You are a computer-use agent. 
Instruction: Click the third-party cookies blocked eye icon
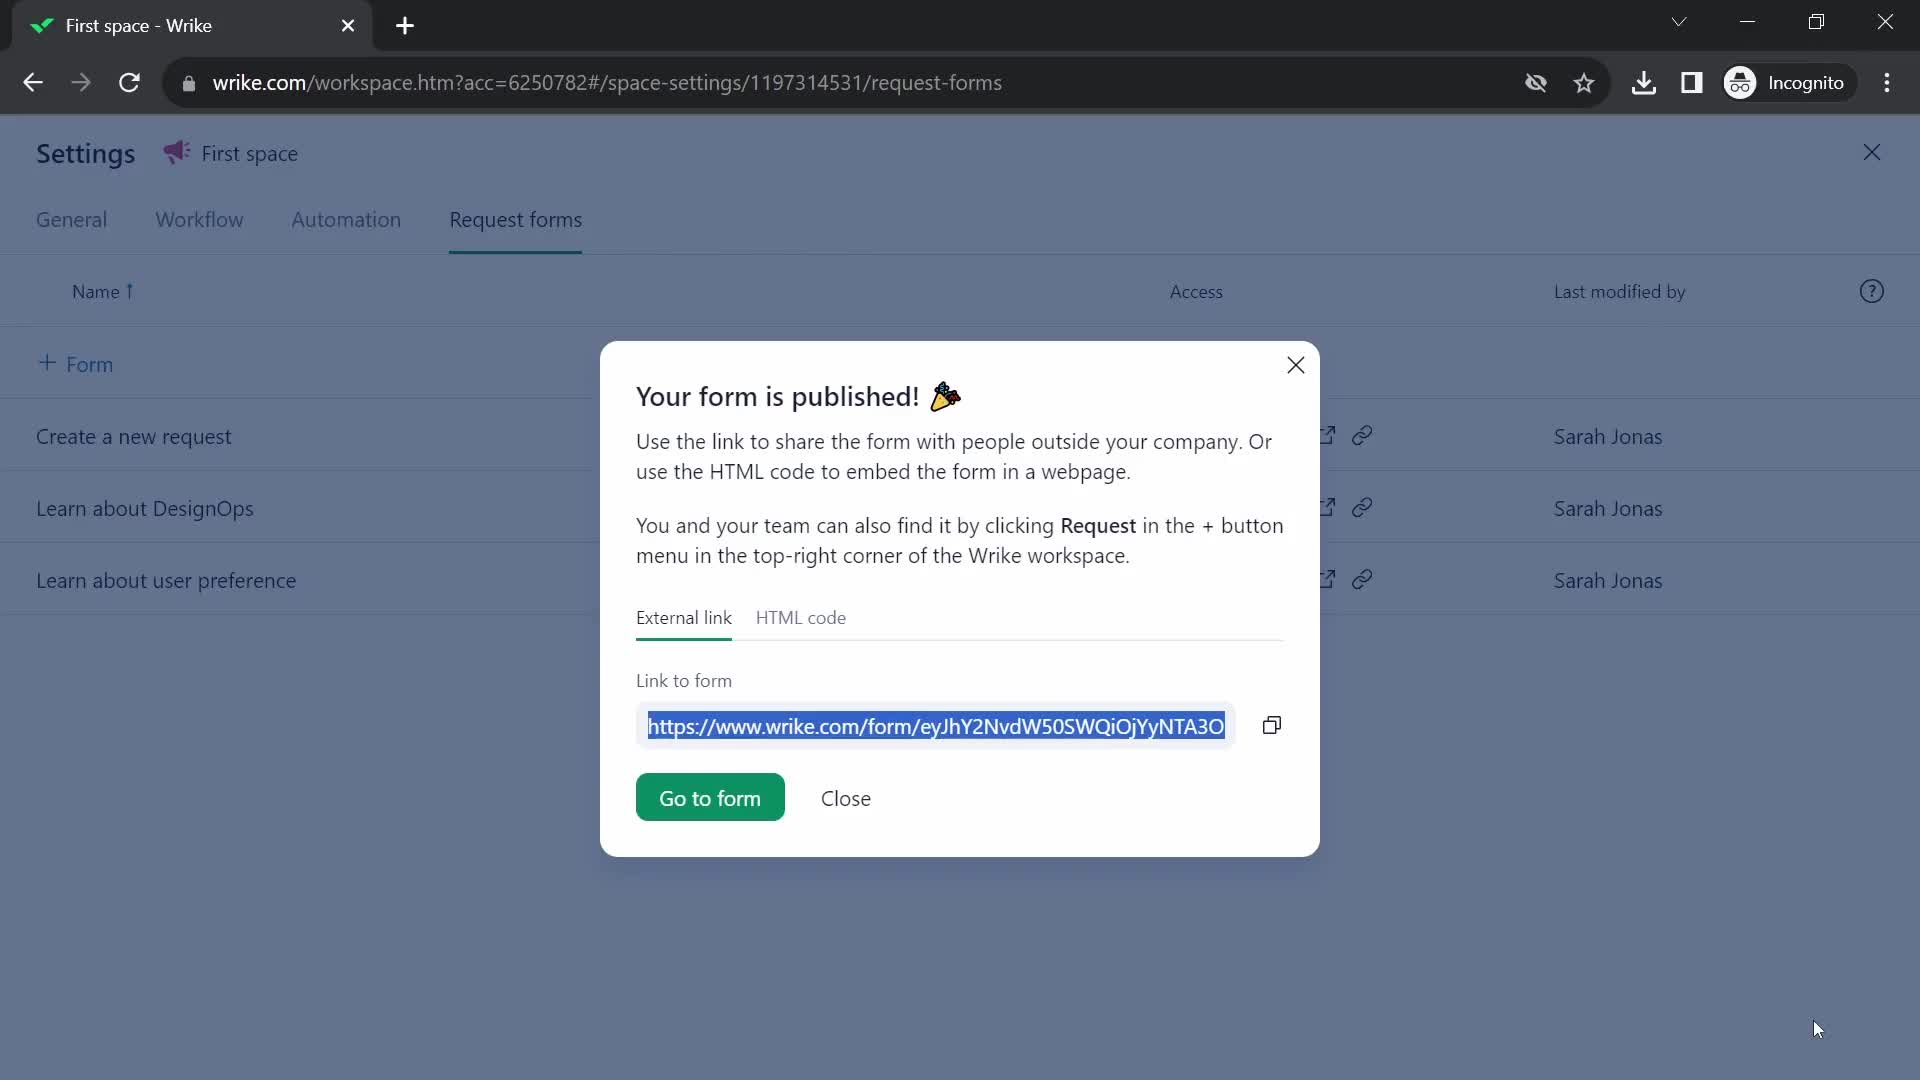tap(1535, 83)
